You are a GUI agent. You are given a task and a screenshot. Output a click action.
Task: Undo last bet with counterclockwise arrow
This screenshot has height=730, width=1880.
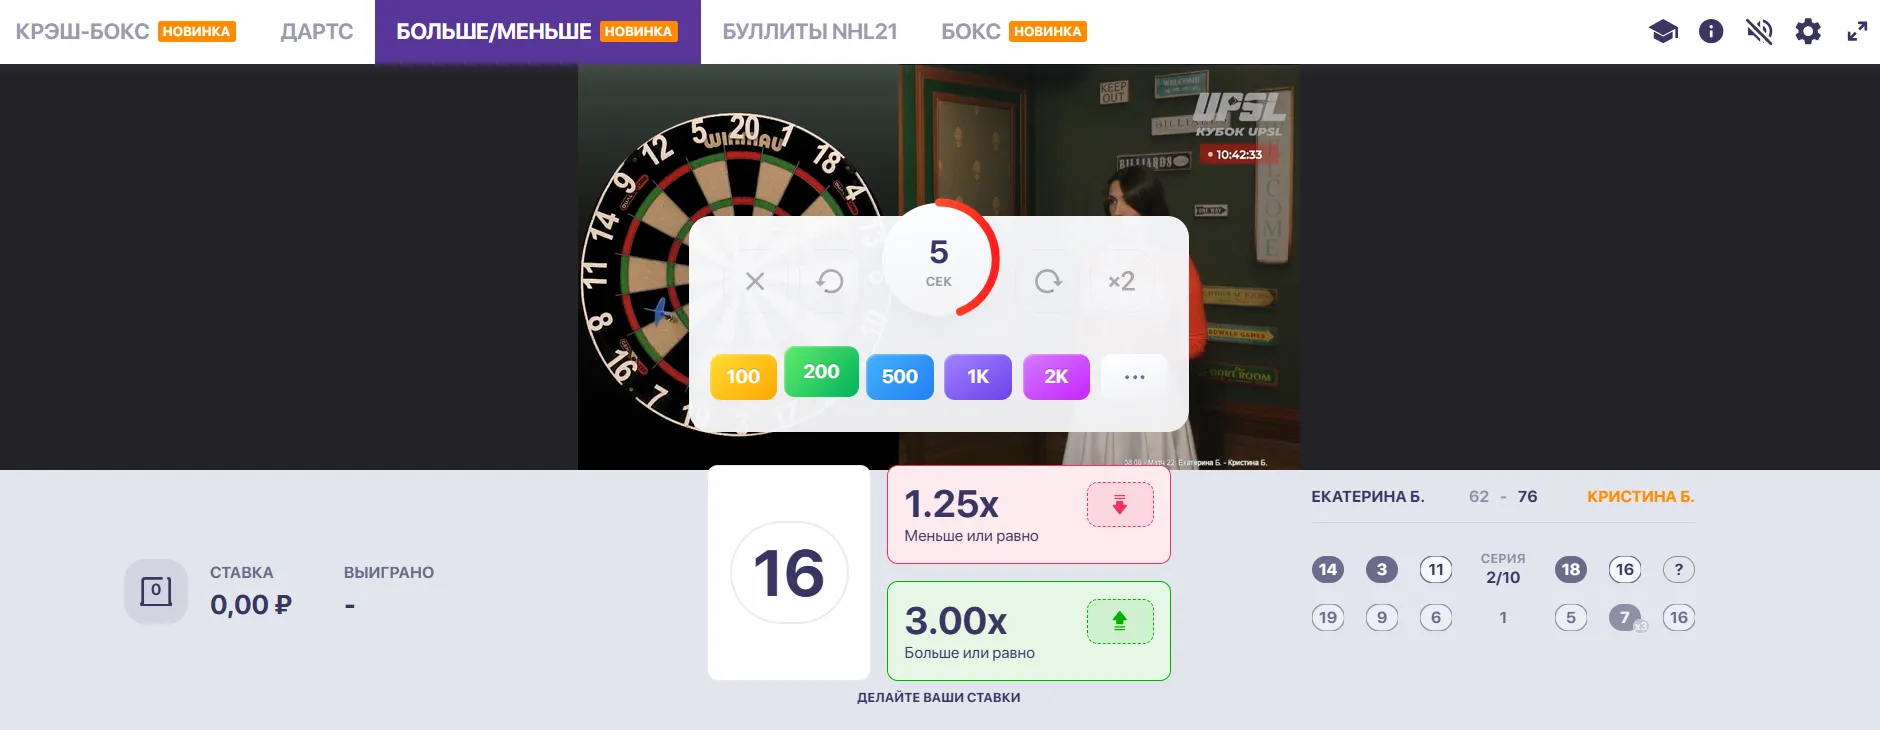click(x=830, y=282)
